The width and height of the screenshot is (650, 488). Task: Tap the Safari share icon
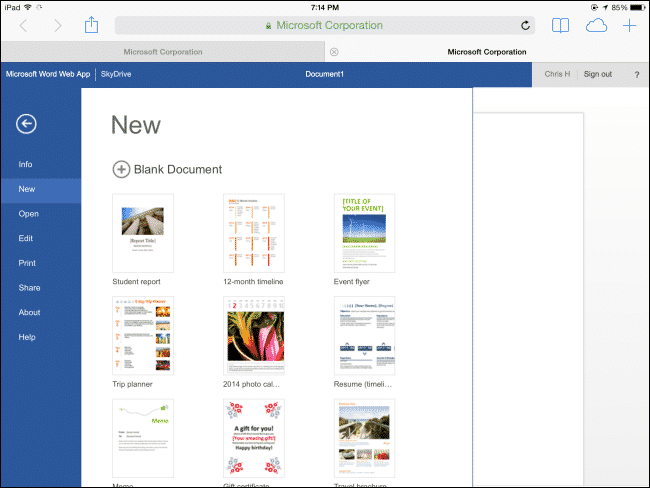[91, 25]
